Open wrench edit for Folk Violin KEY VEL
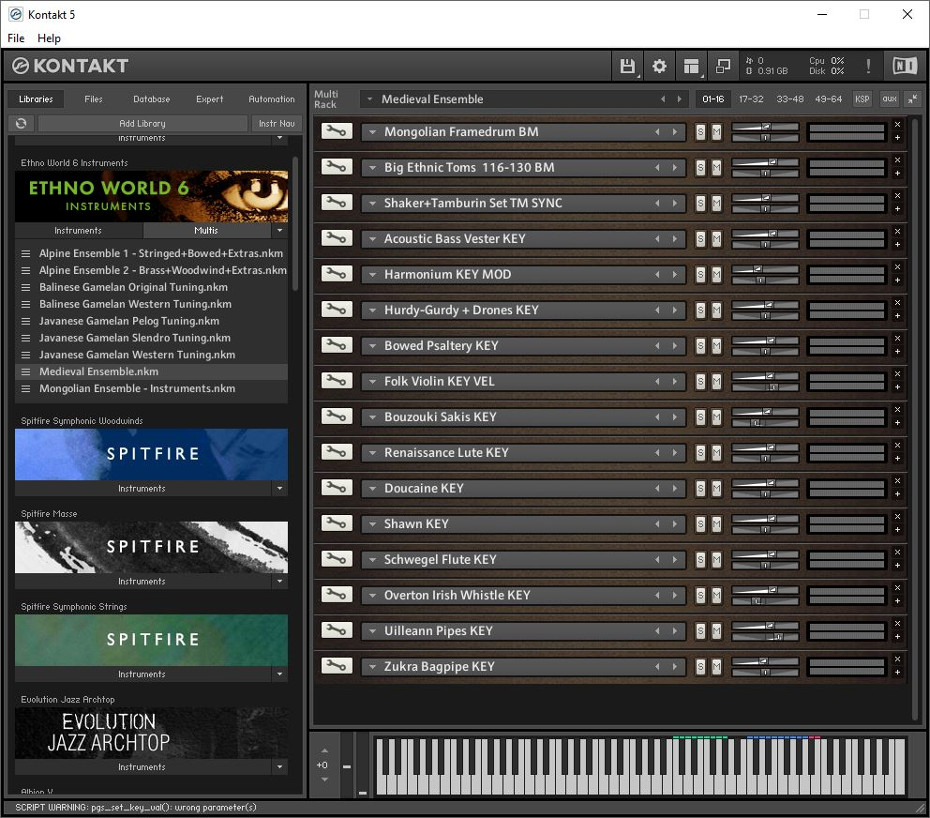This screenshot has height=818, width=930. click(336, 380)
